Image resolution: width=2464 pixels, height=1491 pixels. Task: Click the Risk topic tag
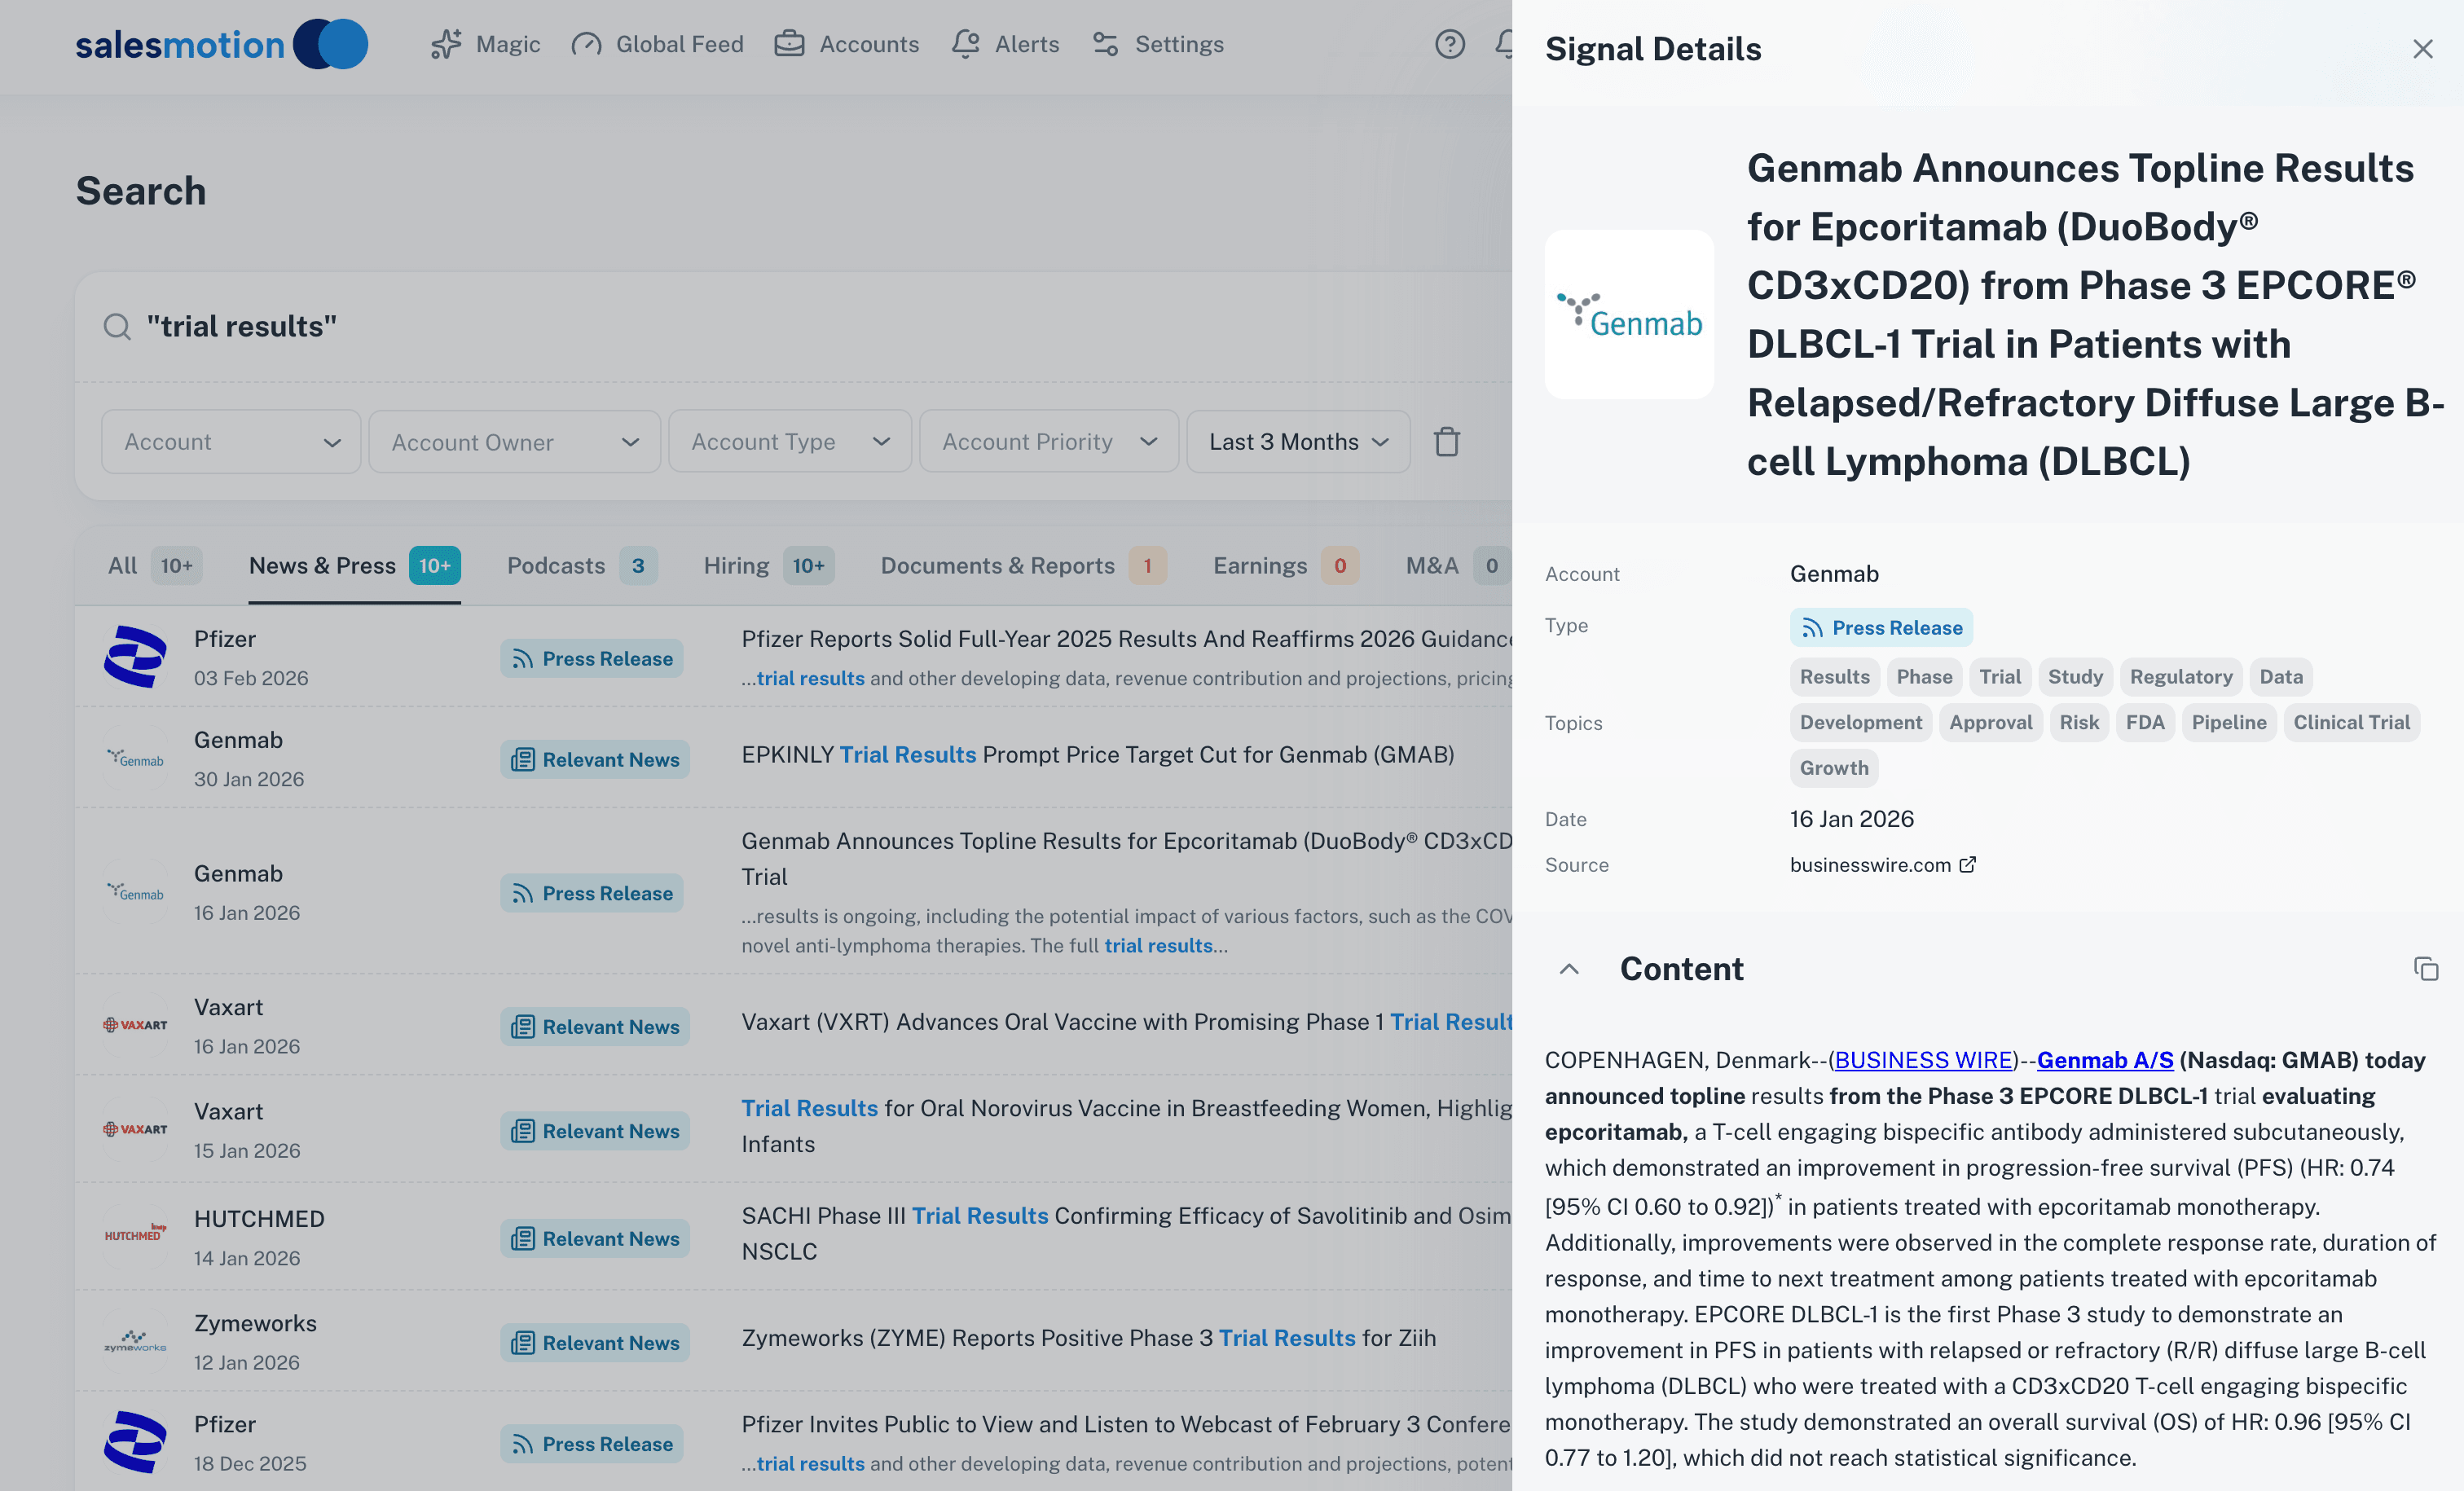(x=2079, y=722)
